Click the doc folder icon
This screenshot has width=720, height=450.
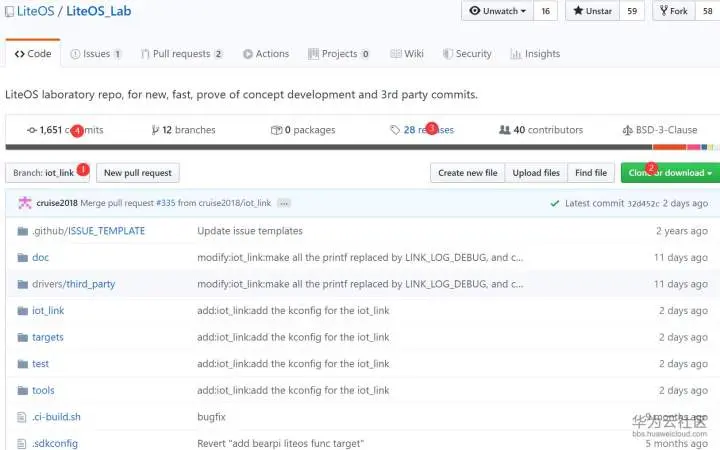coord(22,258)
